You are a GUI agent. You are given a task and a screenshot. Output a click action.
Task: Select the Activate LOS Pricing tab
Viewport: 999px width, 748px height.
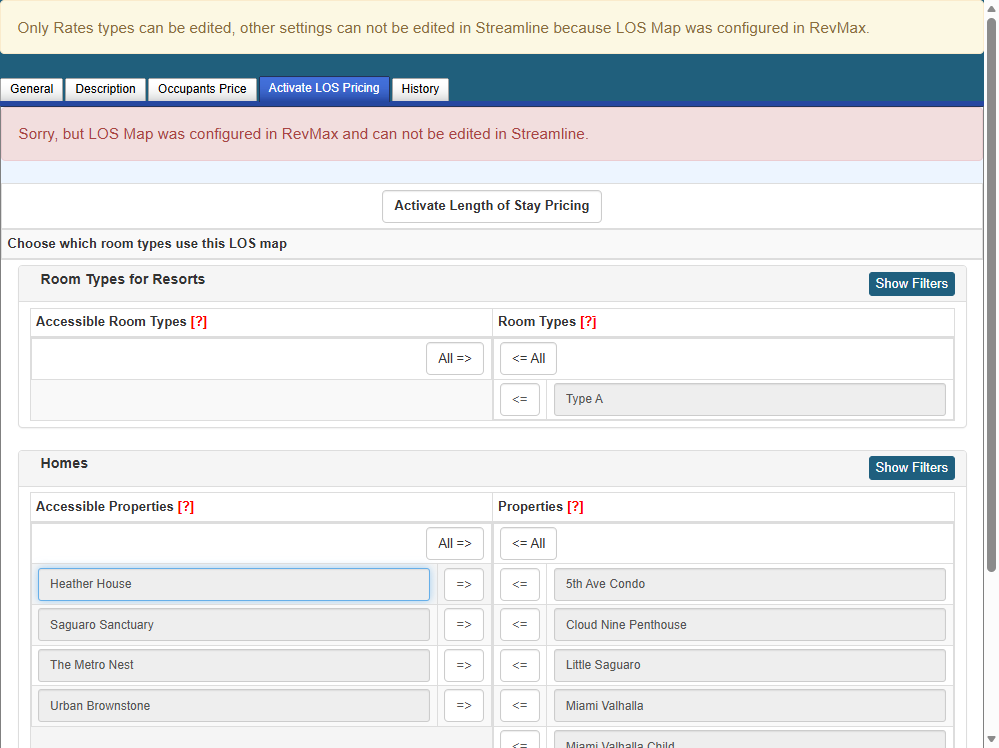pyautogui.click(x=324, y=89)
